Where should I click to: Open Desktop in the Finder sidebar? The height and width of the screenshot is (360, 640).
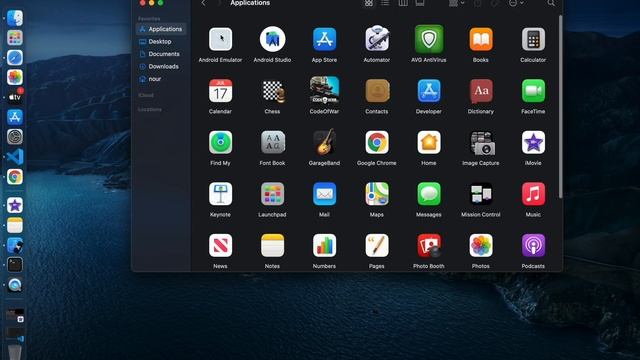tap(161, 42)
